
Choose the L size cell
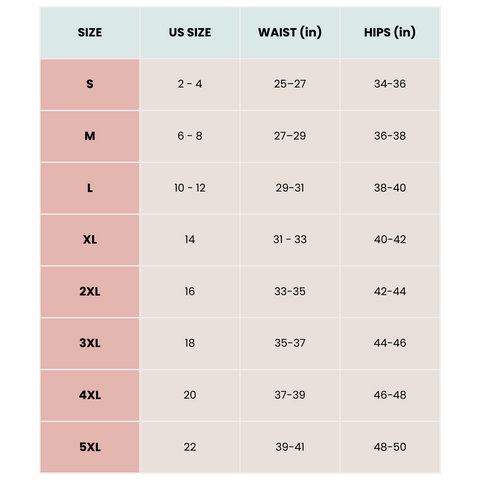pos(90,188)
